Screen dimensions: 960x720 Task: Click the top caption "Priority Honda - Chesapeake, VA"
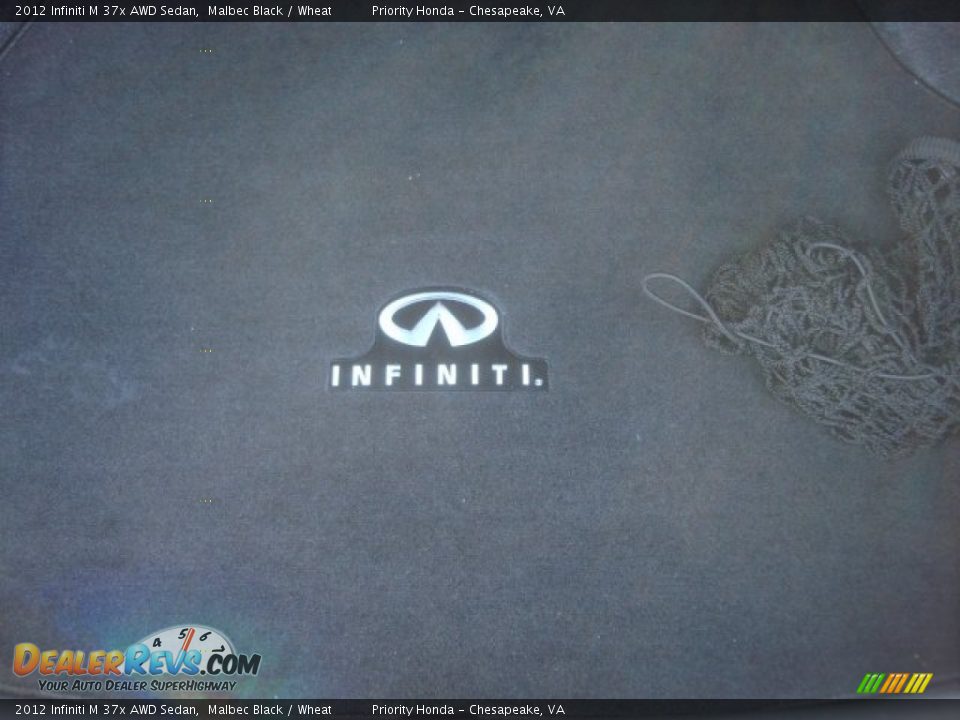point(468,11)
